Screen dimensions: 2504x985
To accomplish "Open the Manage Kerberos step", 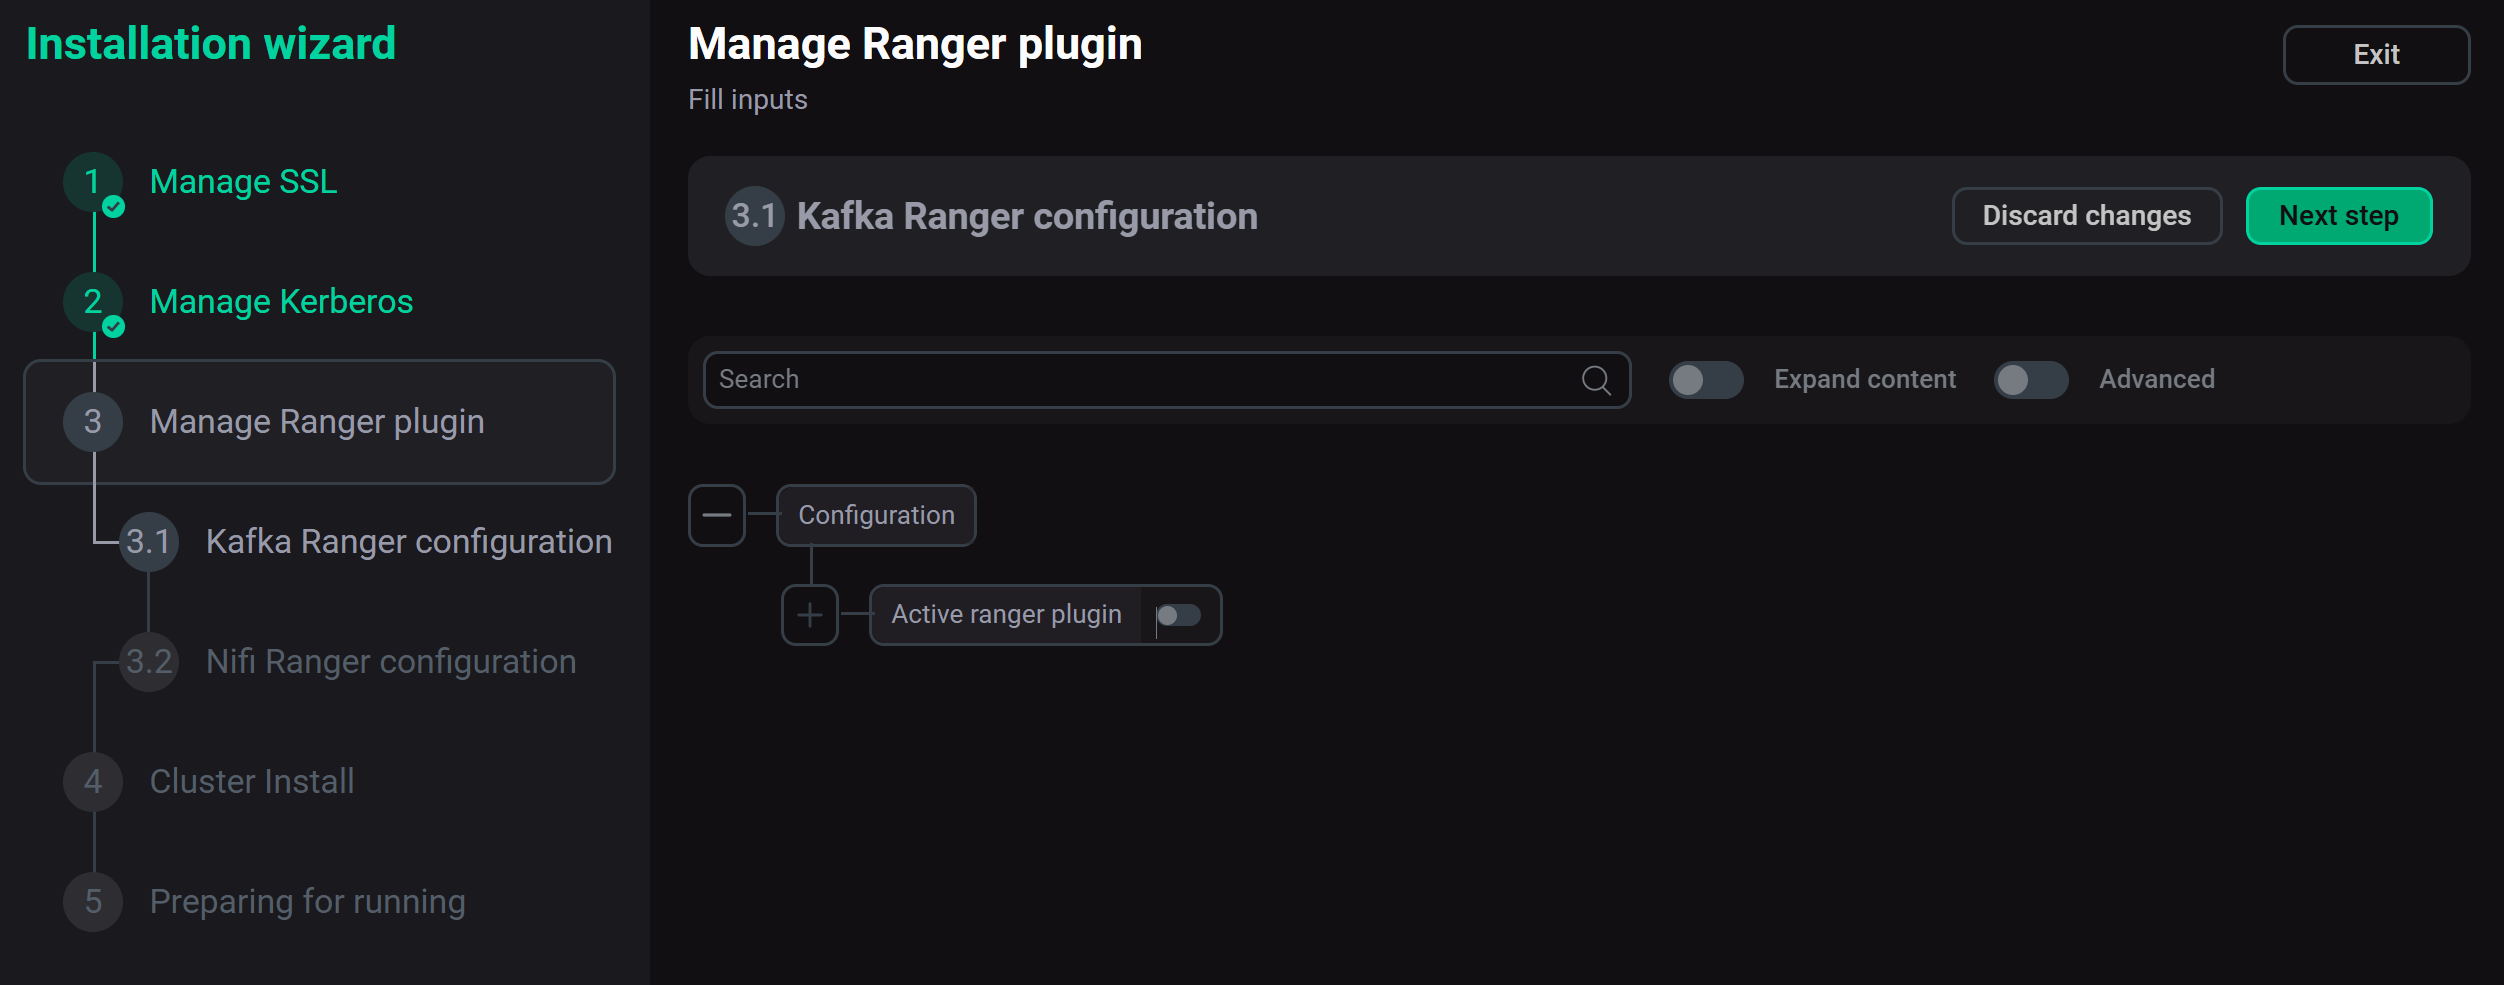I will 281,302.
